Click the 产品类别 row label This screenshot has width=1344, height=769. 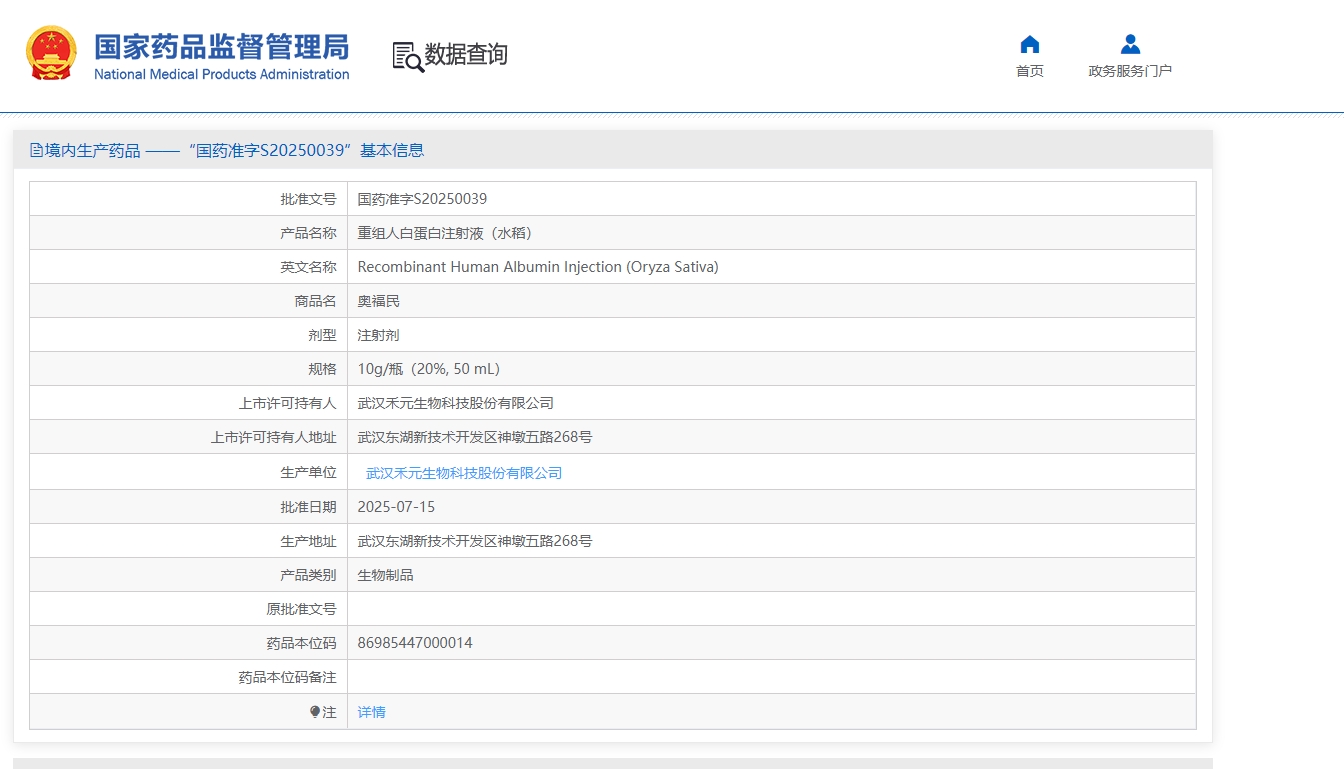pos(308,575)
